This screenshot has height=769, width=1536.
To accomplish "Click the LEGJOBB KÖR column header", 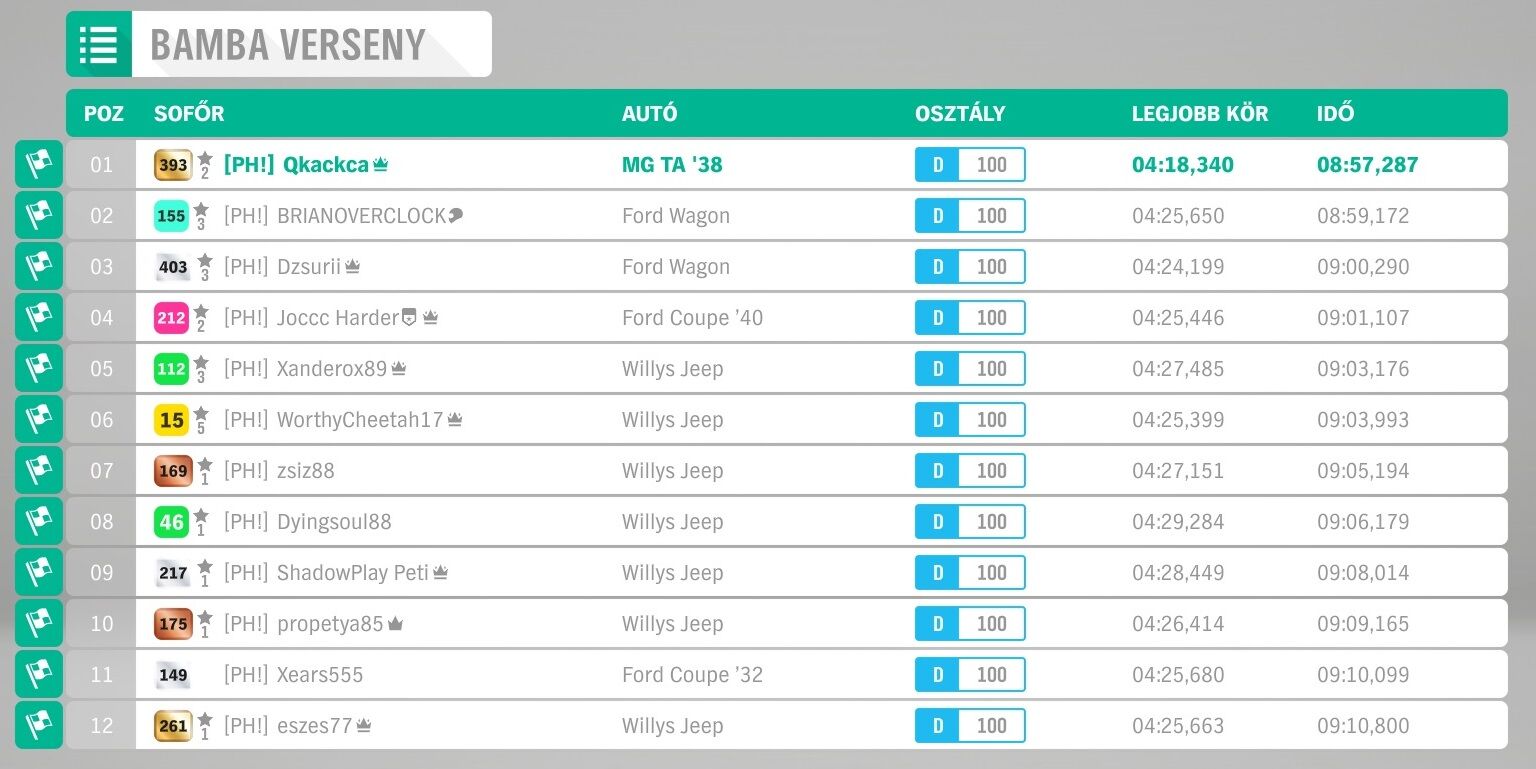I will tap(1200, 113).
